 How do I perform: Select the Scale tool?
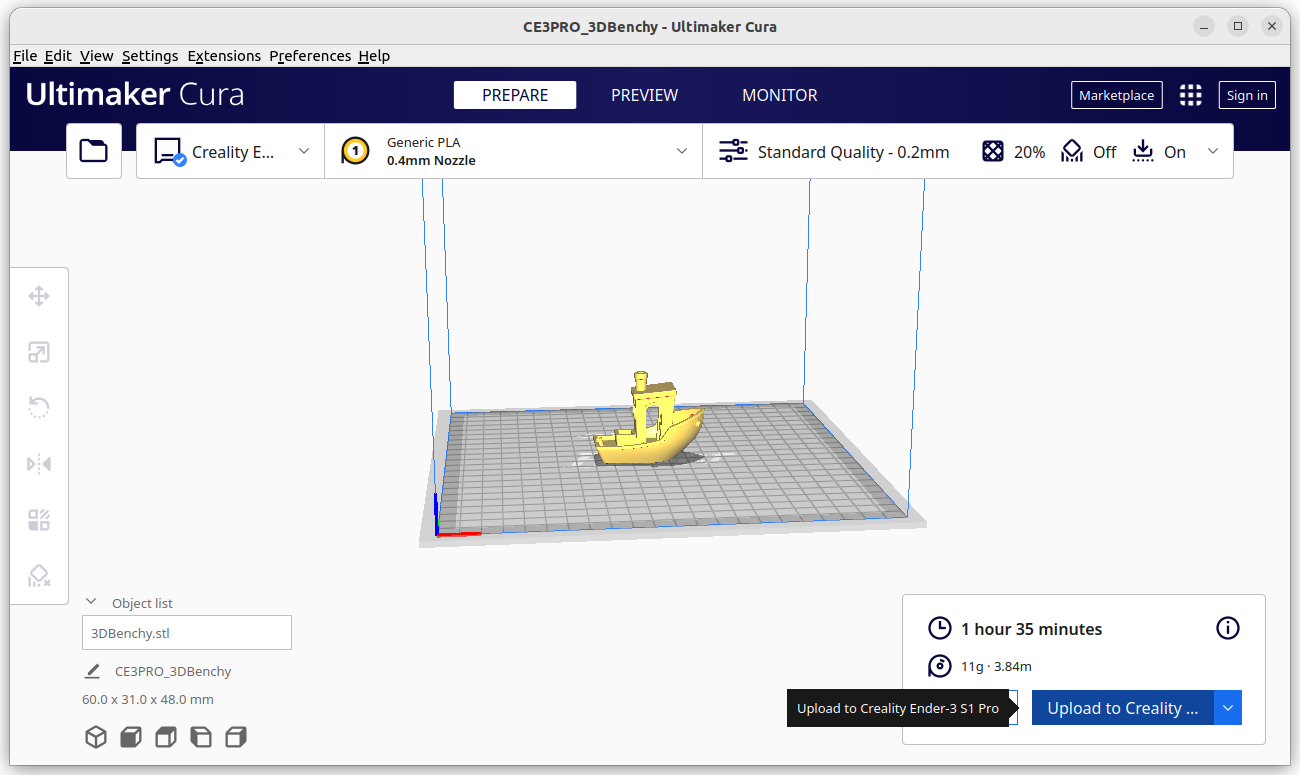point(39,352)
